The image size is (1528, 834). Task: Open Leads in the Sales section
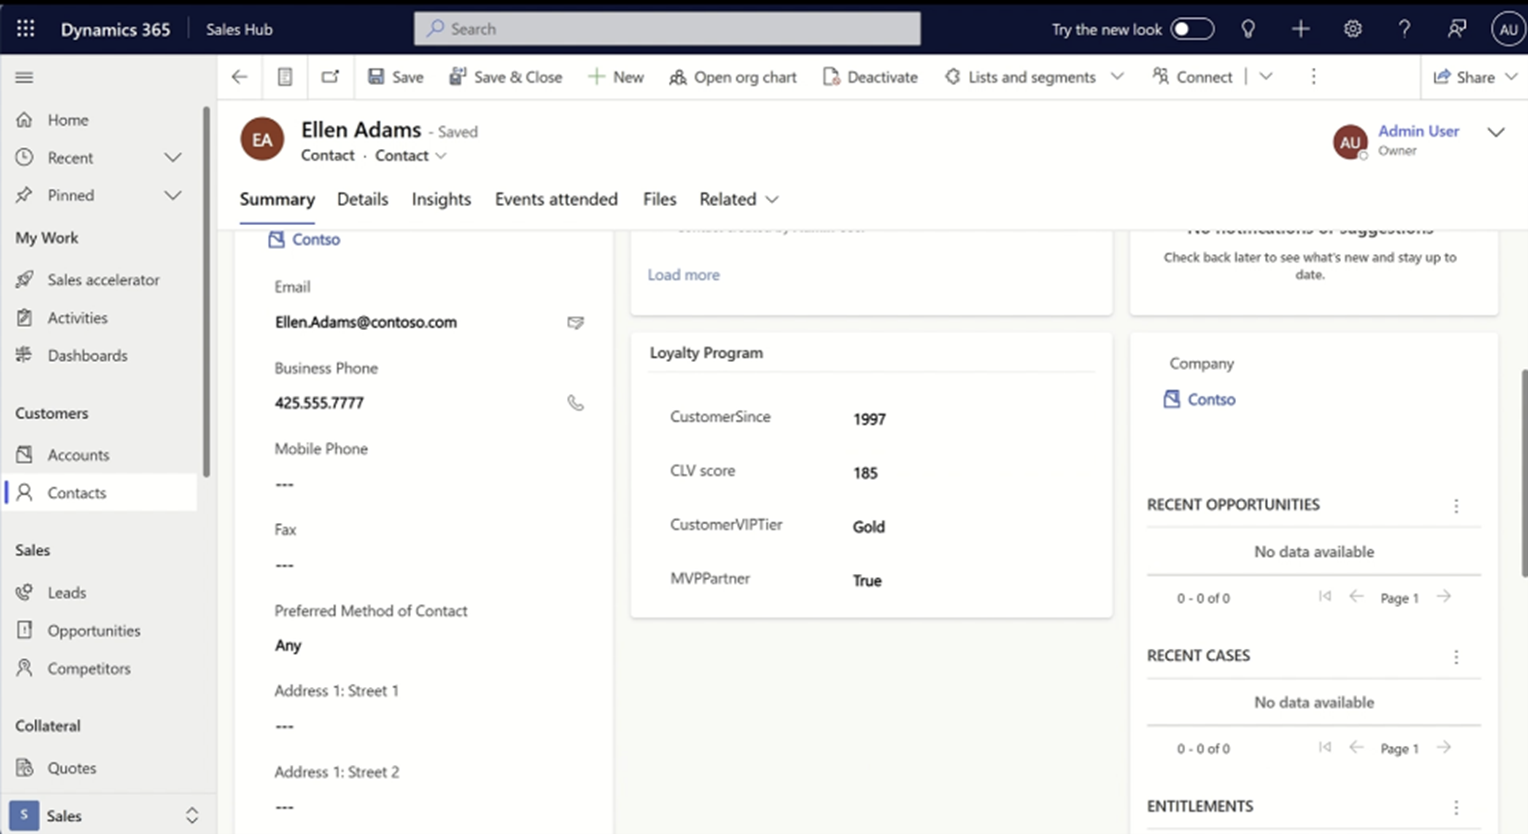(x=65, y=592)
